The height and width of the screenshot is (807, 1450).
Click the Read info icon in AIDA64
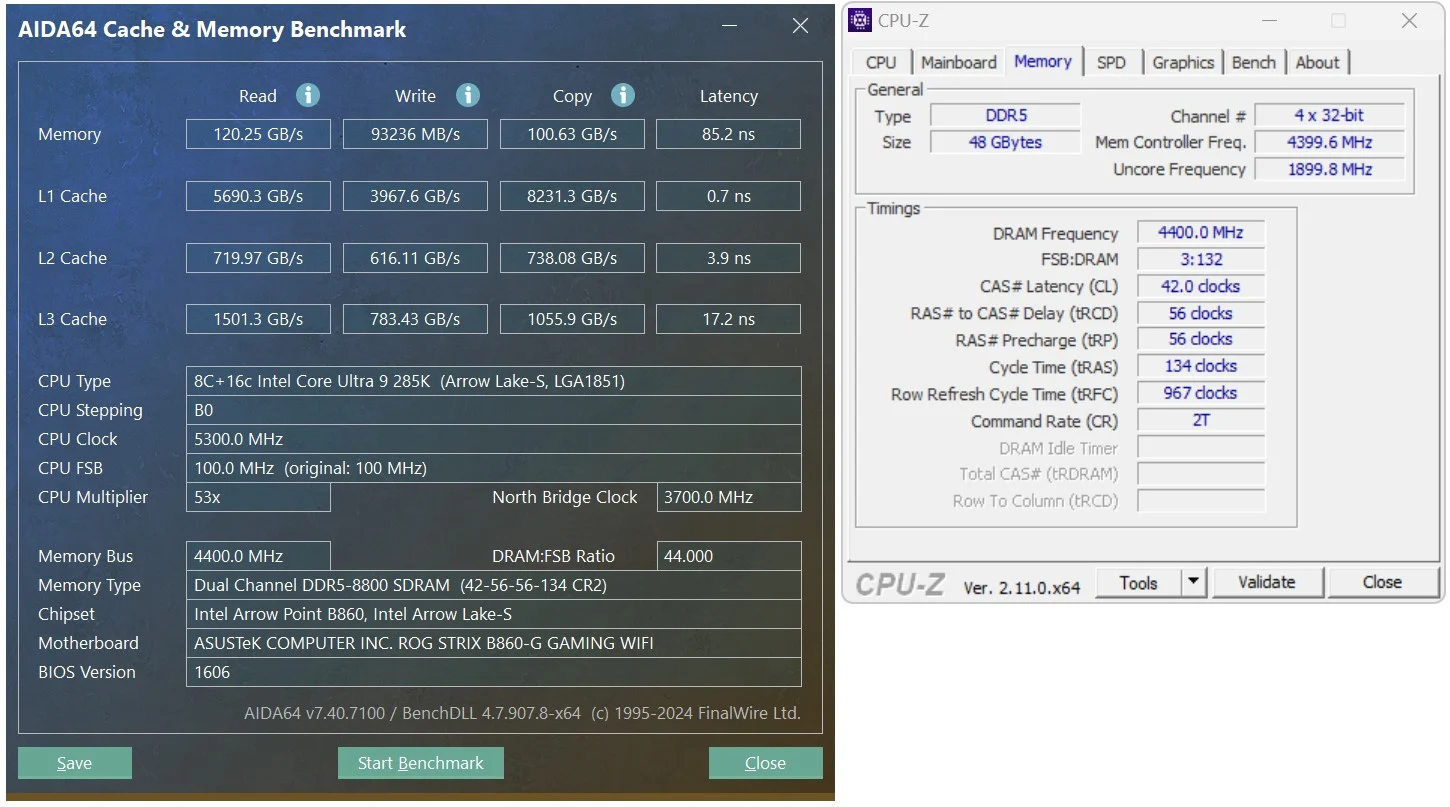tap(308, 95)
